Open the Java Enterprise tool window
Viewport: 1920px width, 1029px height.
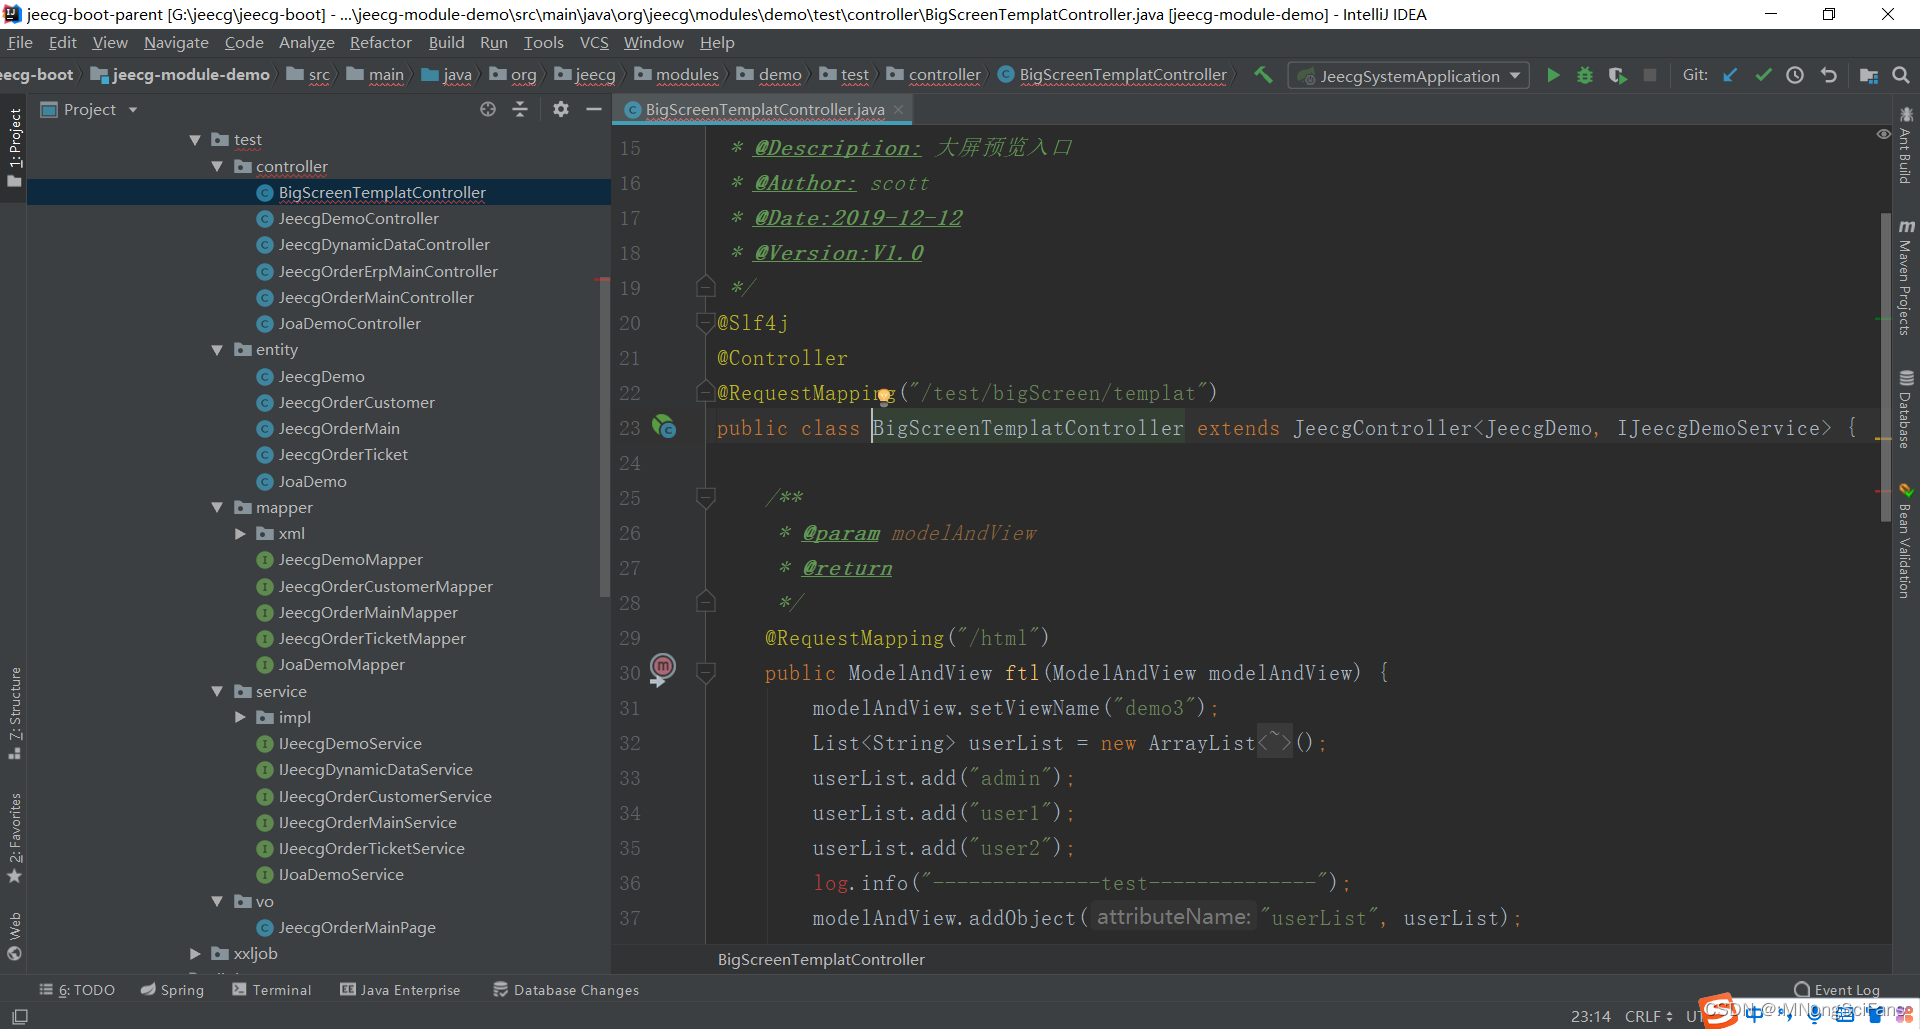click(400, 990)
